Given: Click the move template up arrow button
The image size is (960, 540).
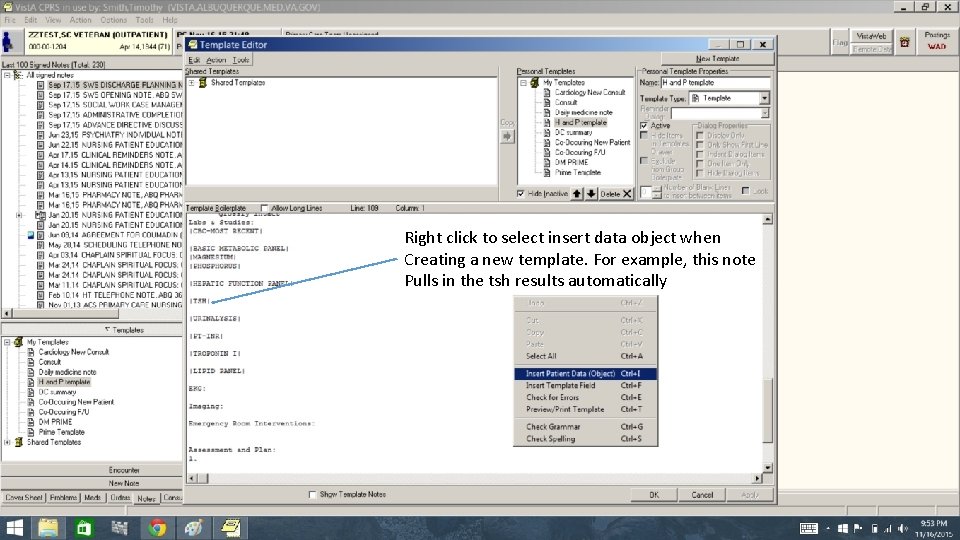Looking at the screenshot, I should tap(577, 193).
